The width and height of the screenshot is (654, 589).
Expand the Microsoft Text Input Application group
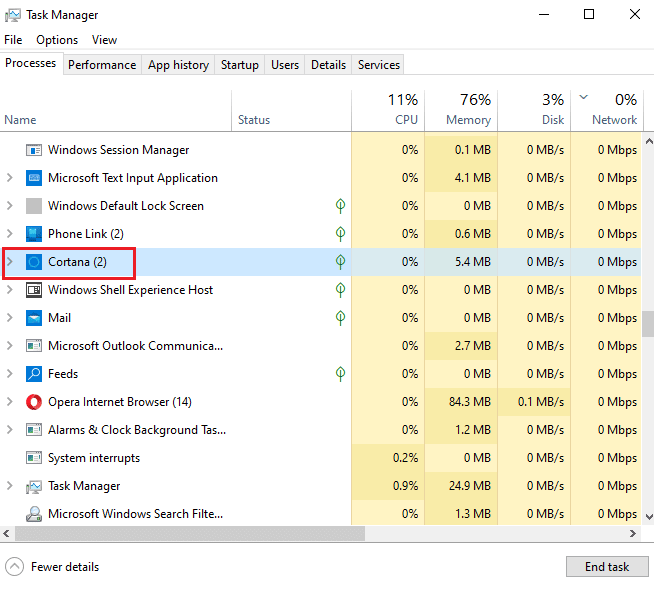(x=10, y=178)
